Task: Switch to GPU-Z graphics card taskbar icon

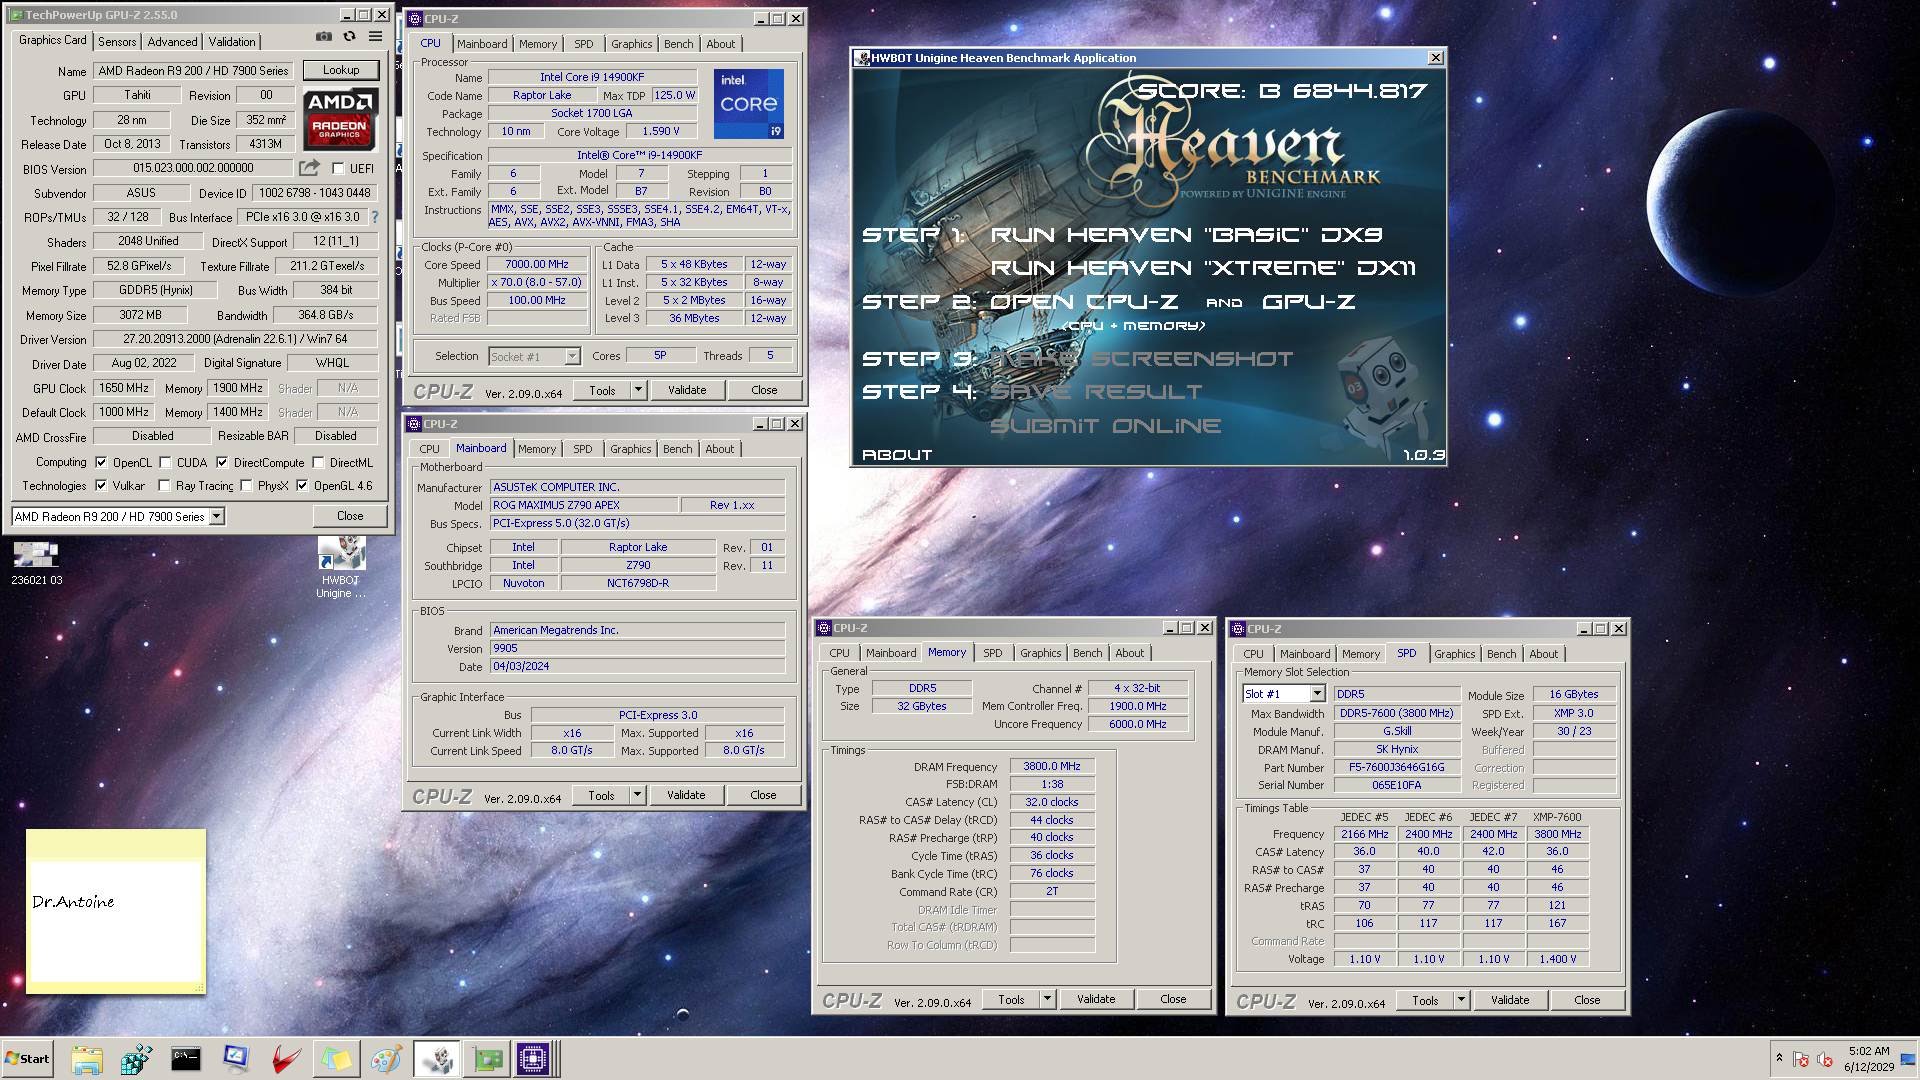Action: tap(488, 1059)
